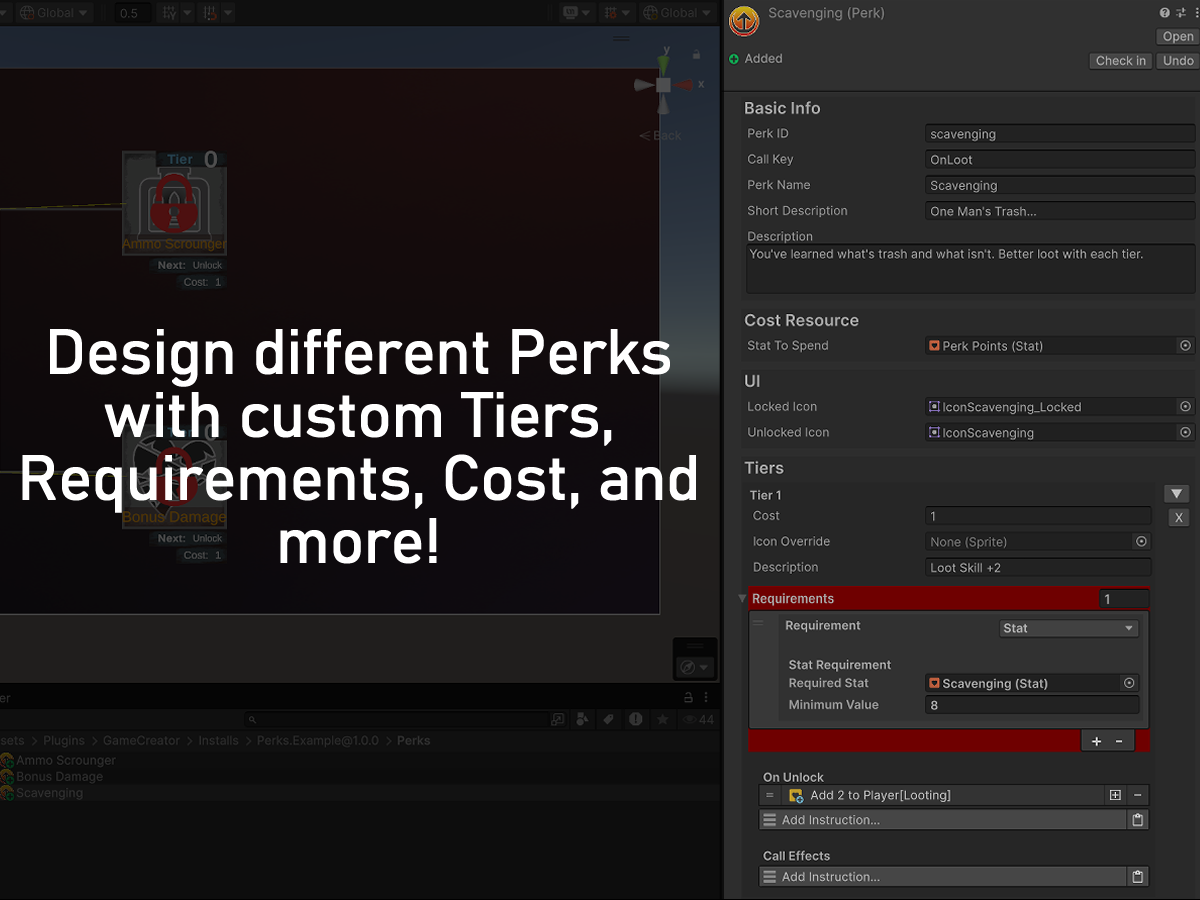Click the search by label tag icon
The width and height of the screenshot is (1200, 900).
(608, 719)
